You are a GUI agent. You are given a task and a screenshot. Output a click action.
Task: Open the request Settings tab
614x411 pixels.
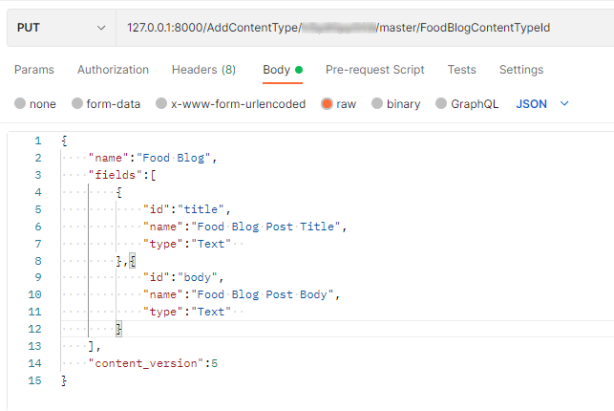[521, 70]
